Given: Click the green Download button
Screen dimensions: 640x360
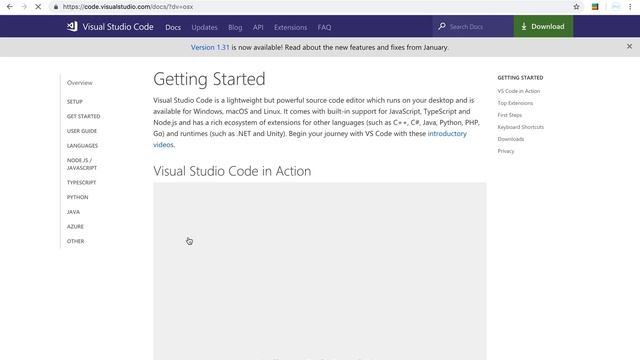Looking at the screenshot, I should (x=543, y=27).
